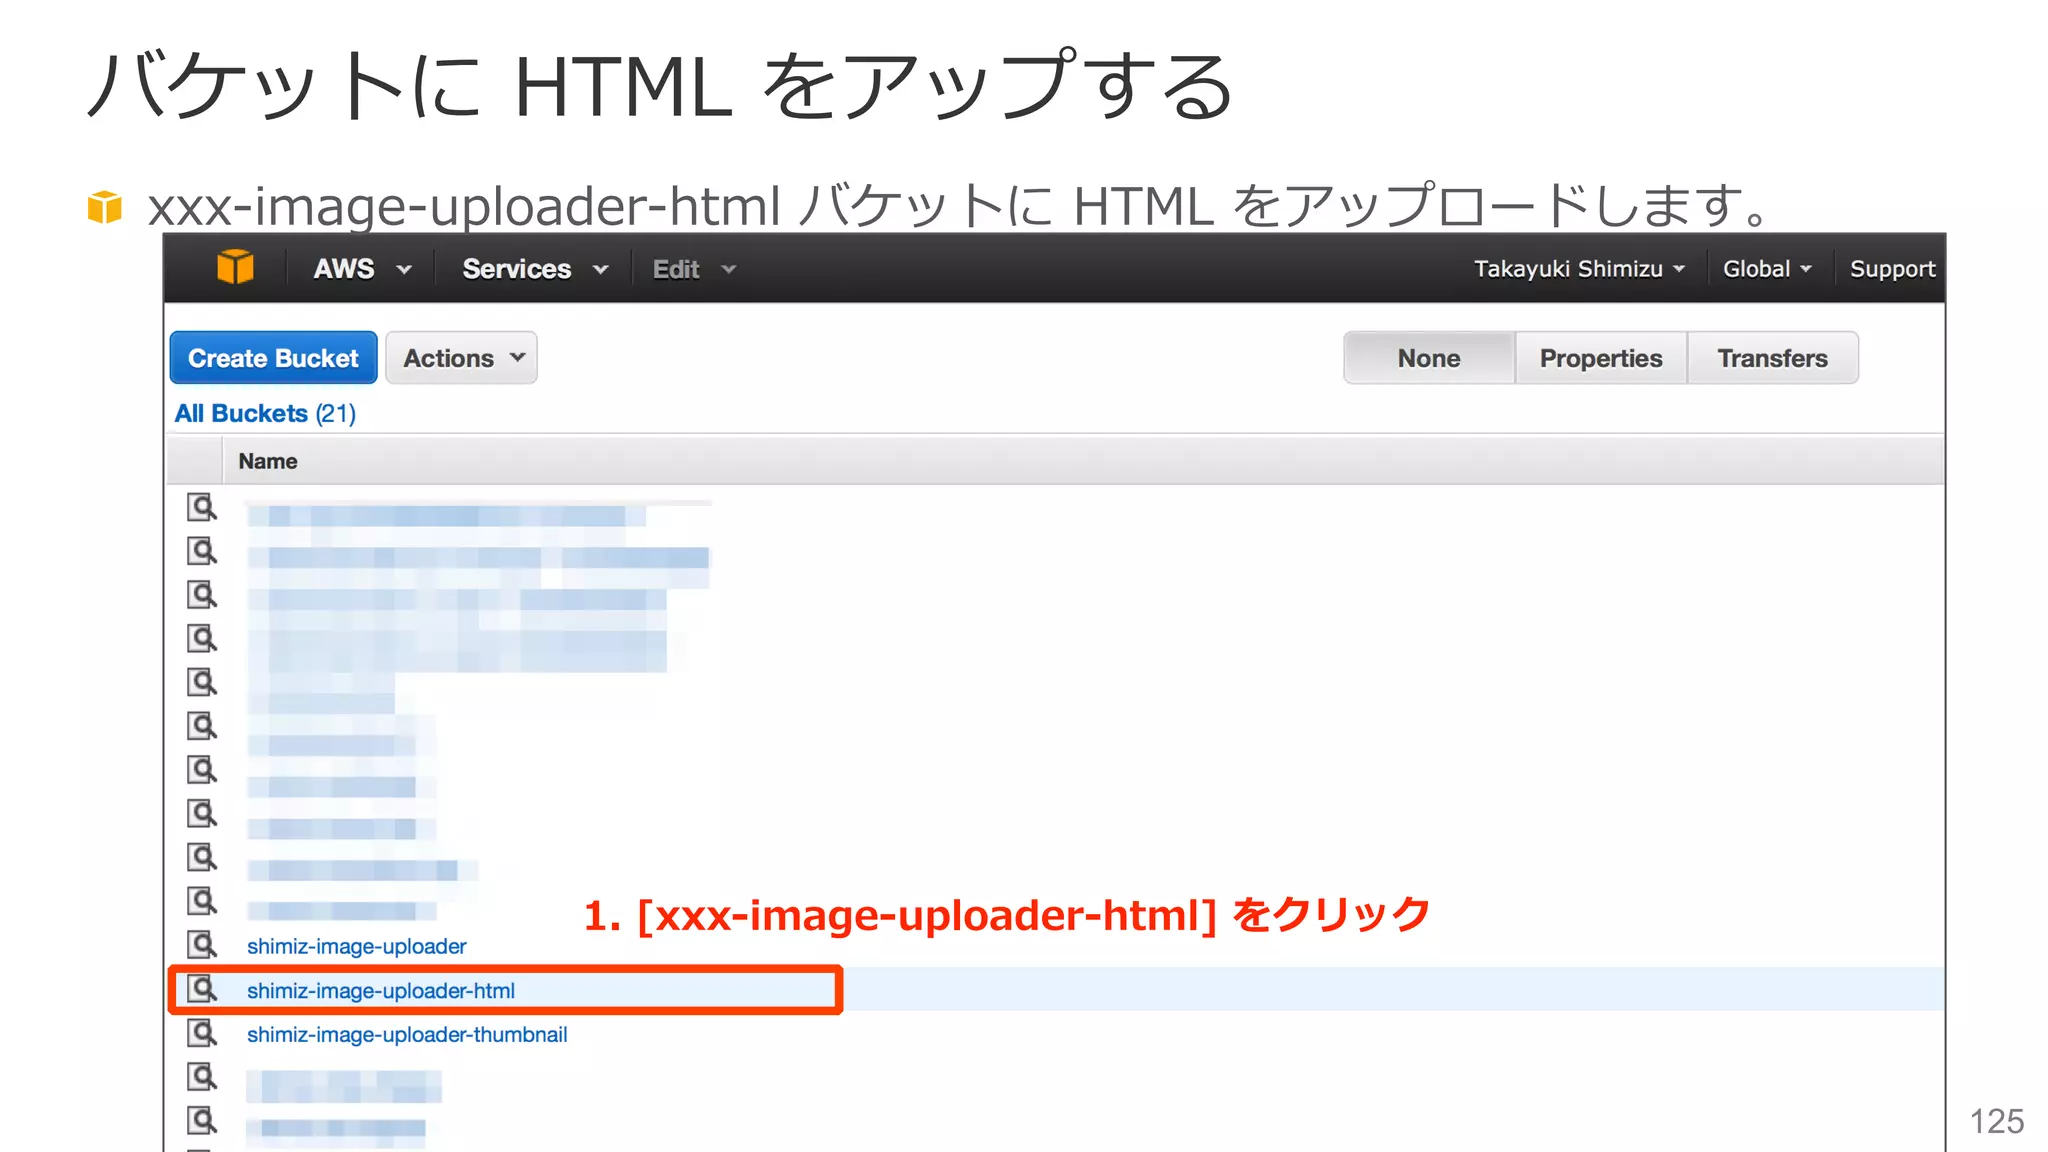This screenshot has height=1152, width=2048.
Task: Click the AWS cube logo icon
Action: [235, 267]
